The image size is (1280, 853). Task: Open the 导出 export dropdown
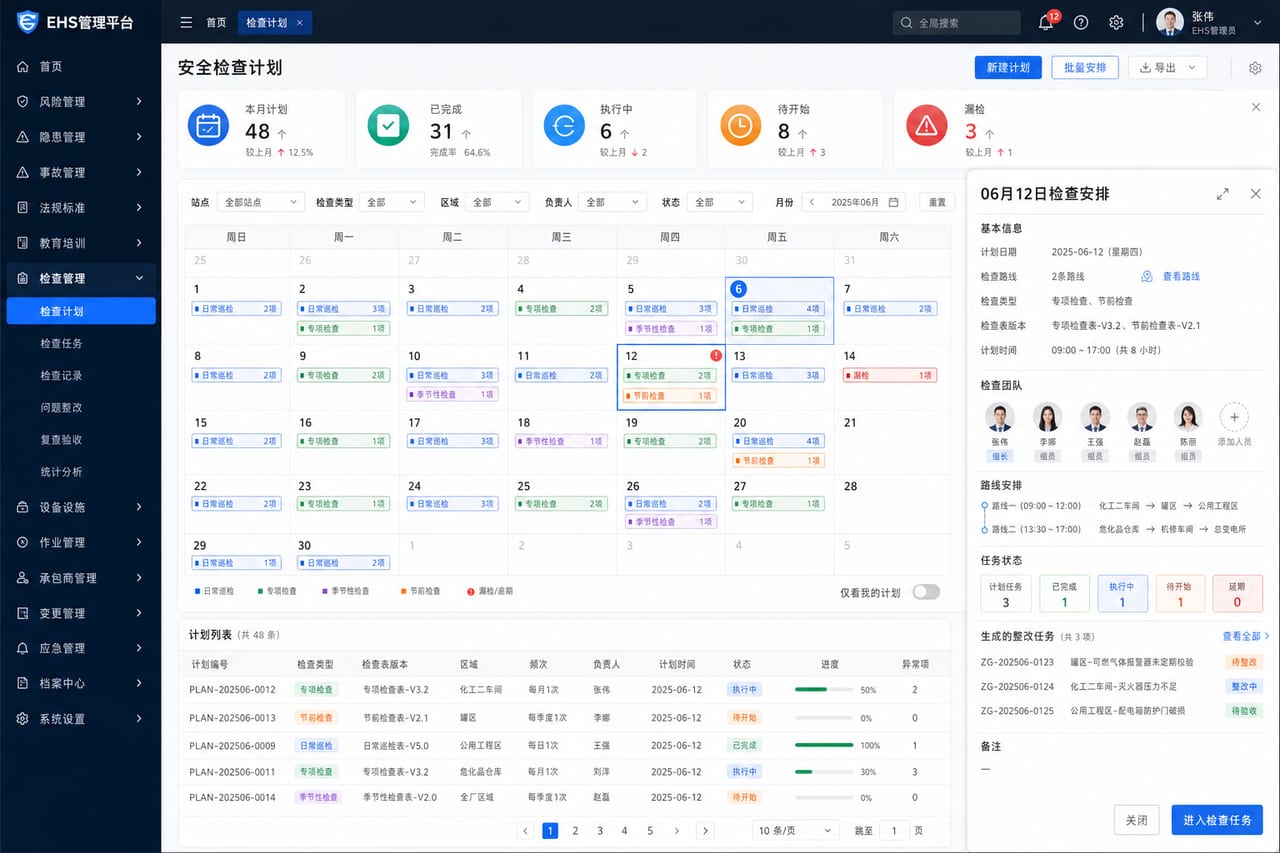[1168, 67]
